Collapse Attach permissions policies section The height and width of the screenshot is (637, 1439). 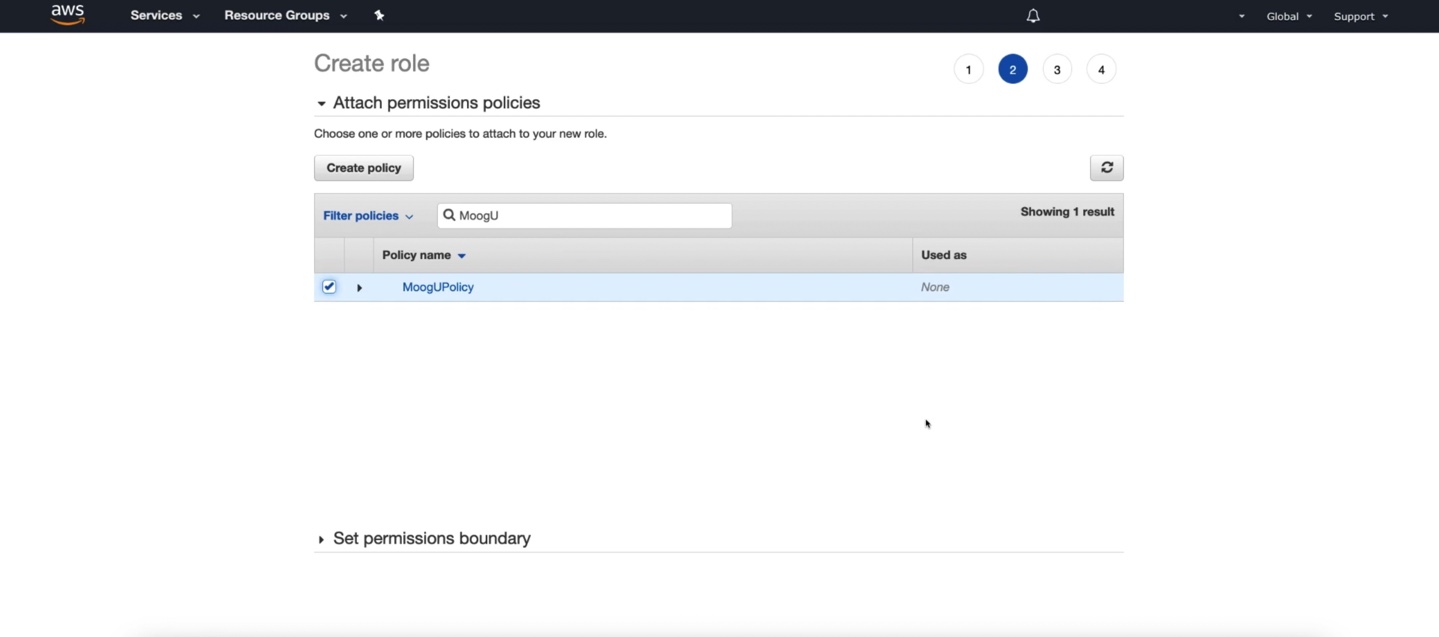point(321,104)
